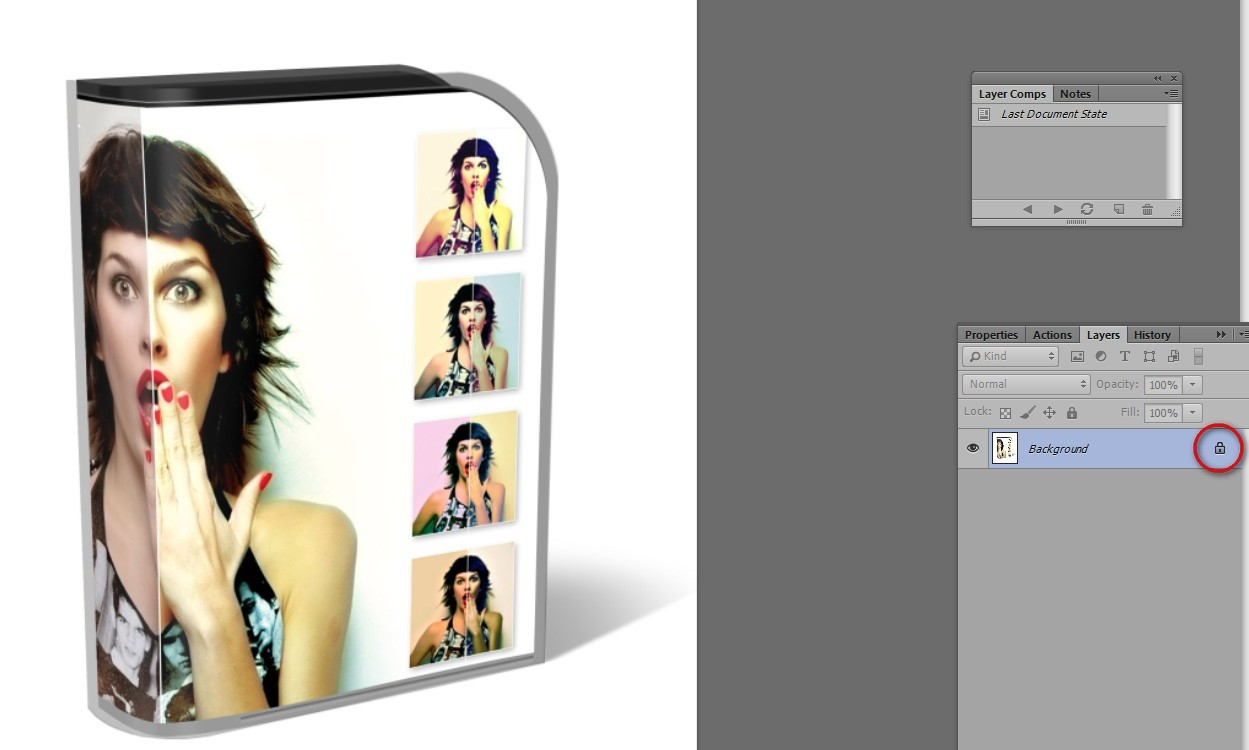Click the next Layer Comp arrow button

click(1057, 209)
